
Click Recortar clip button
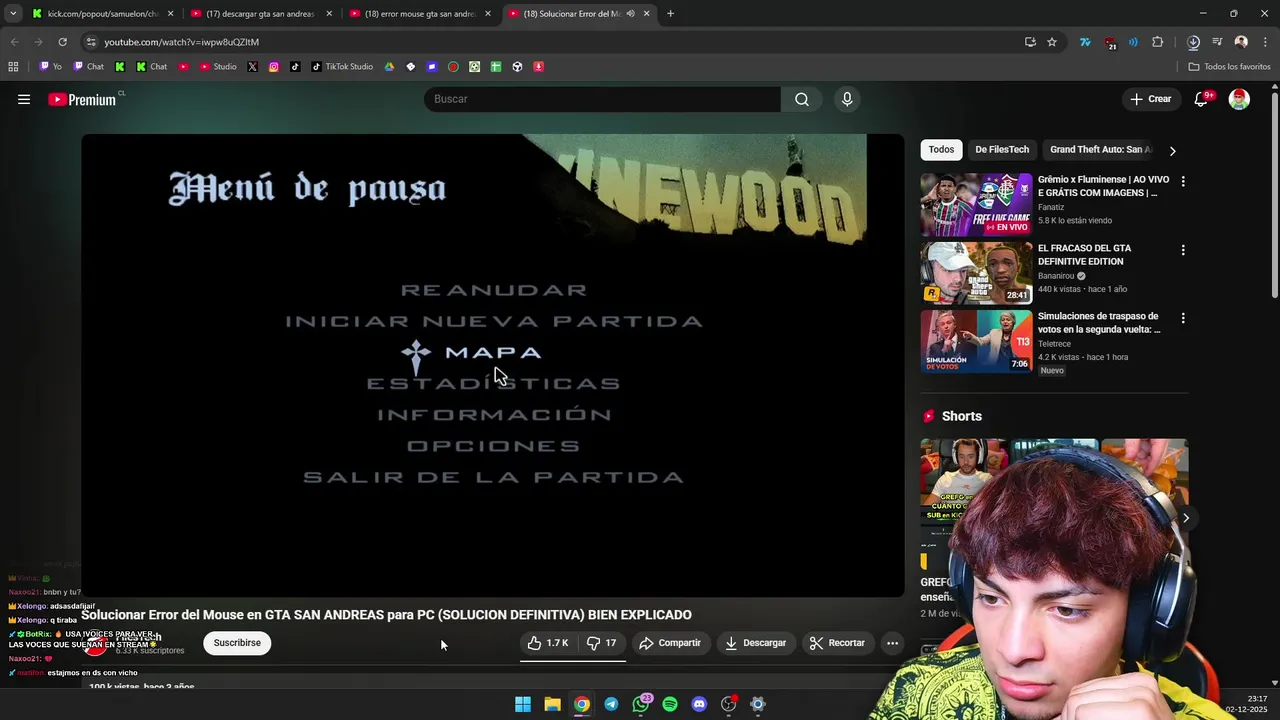click(837, 643)
